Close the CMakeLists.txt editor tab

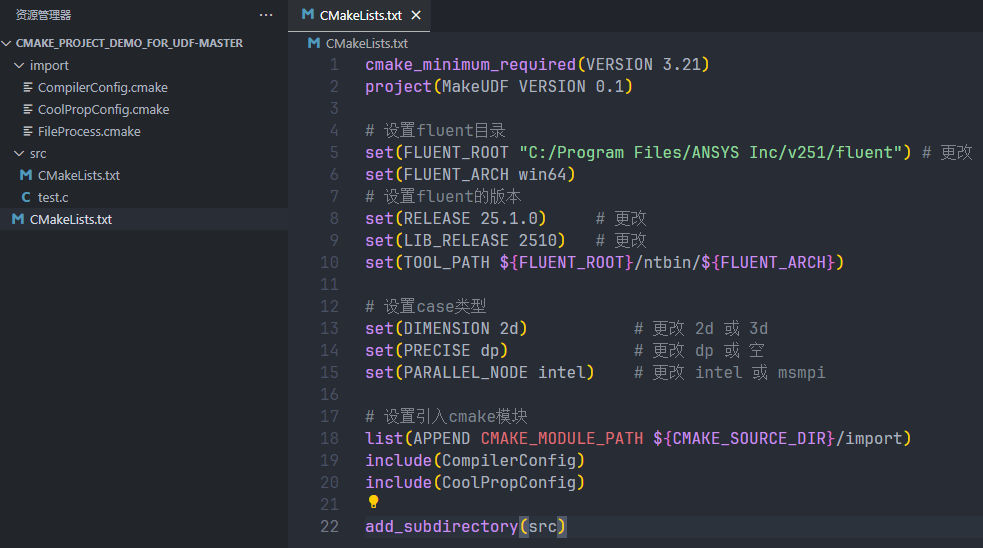tap(416, 15)
